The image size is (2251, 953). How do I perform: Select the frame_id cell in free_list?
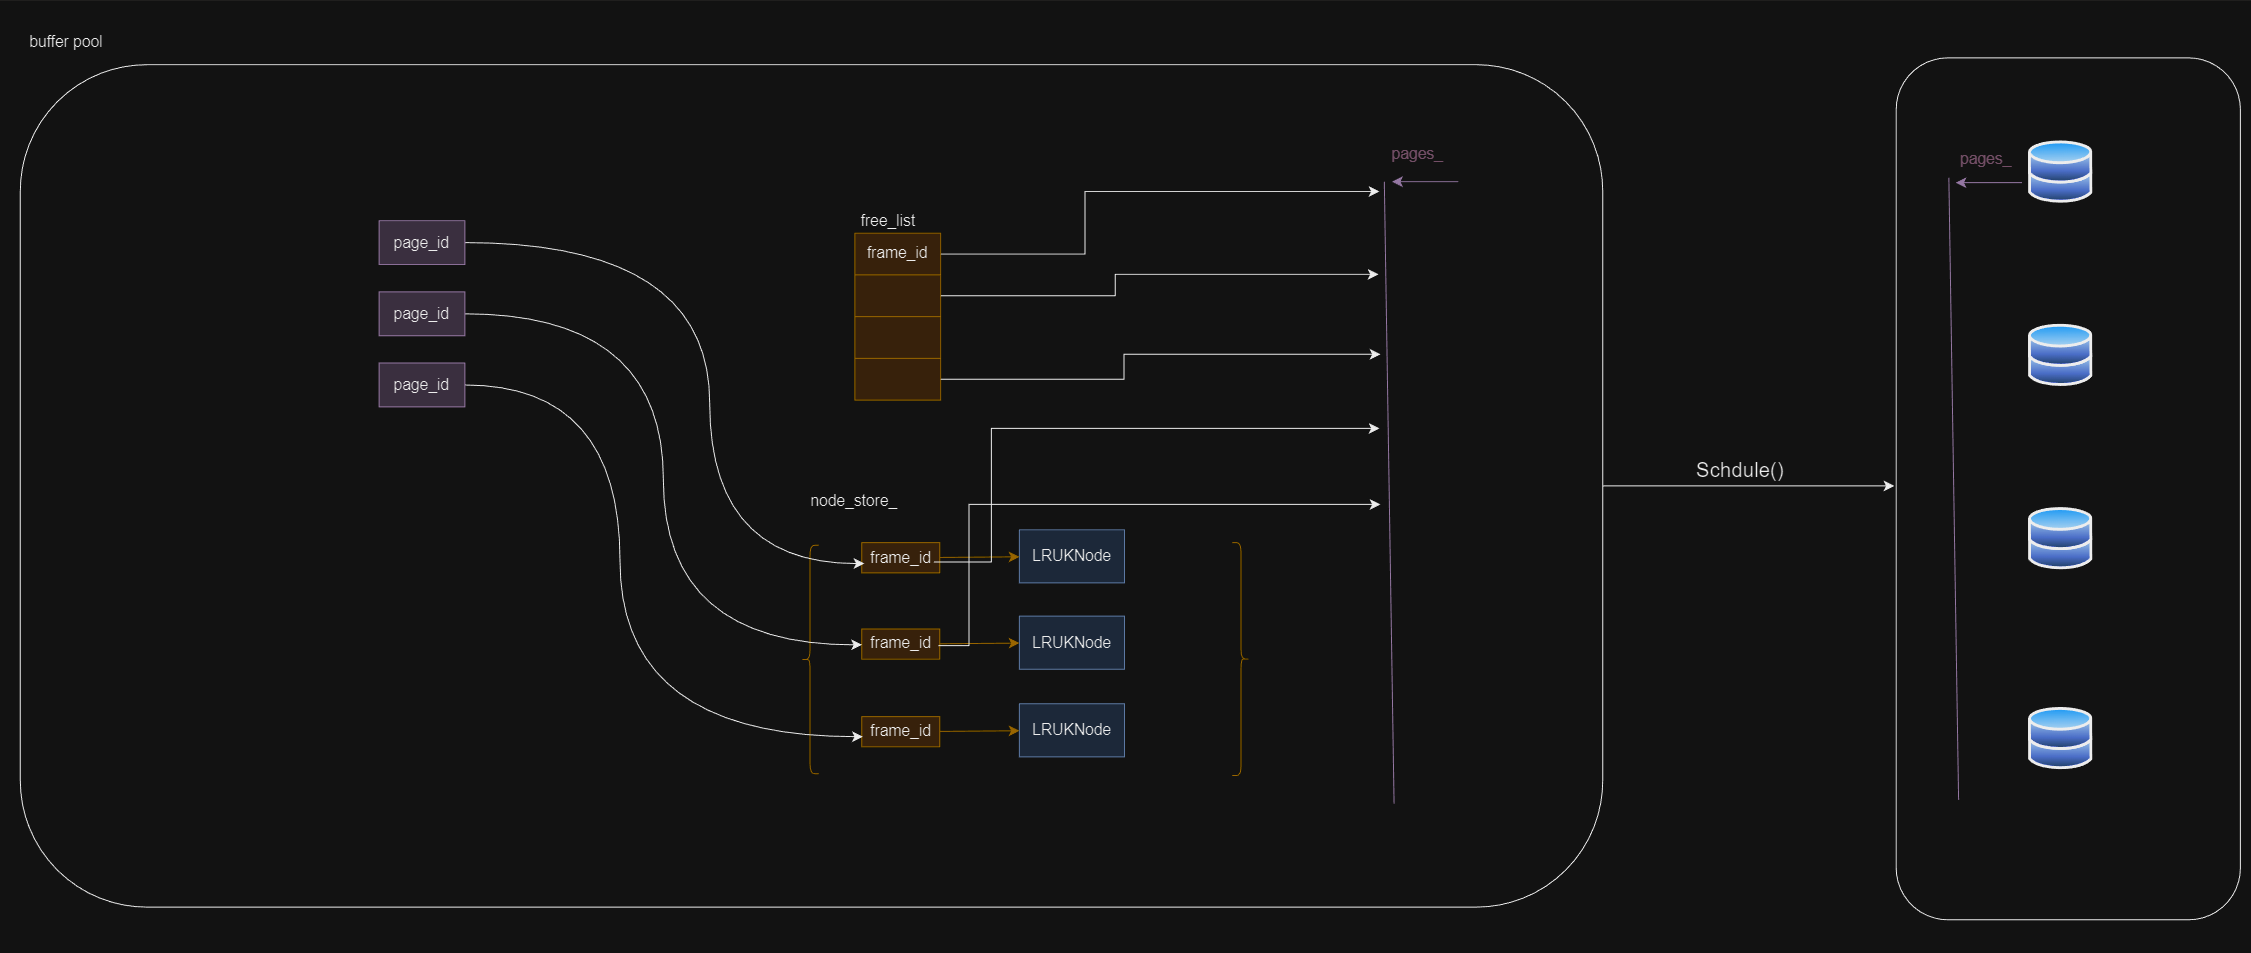point(897,253)
